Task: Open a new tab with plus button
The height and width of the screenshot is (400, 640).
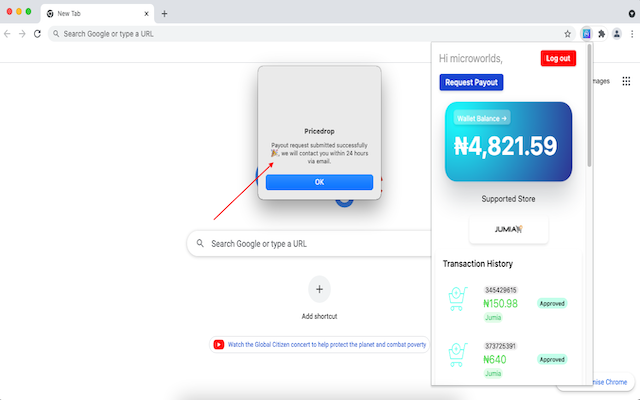Action: [164, 13]
